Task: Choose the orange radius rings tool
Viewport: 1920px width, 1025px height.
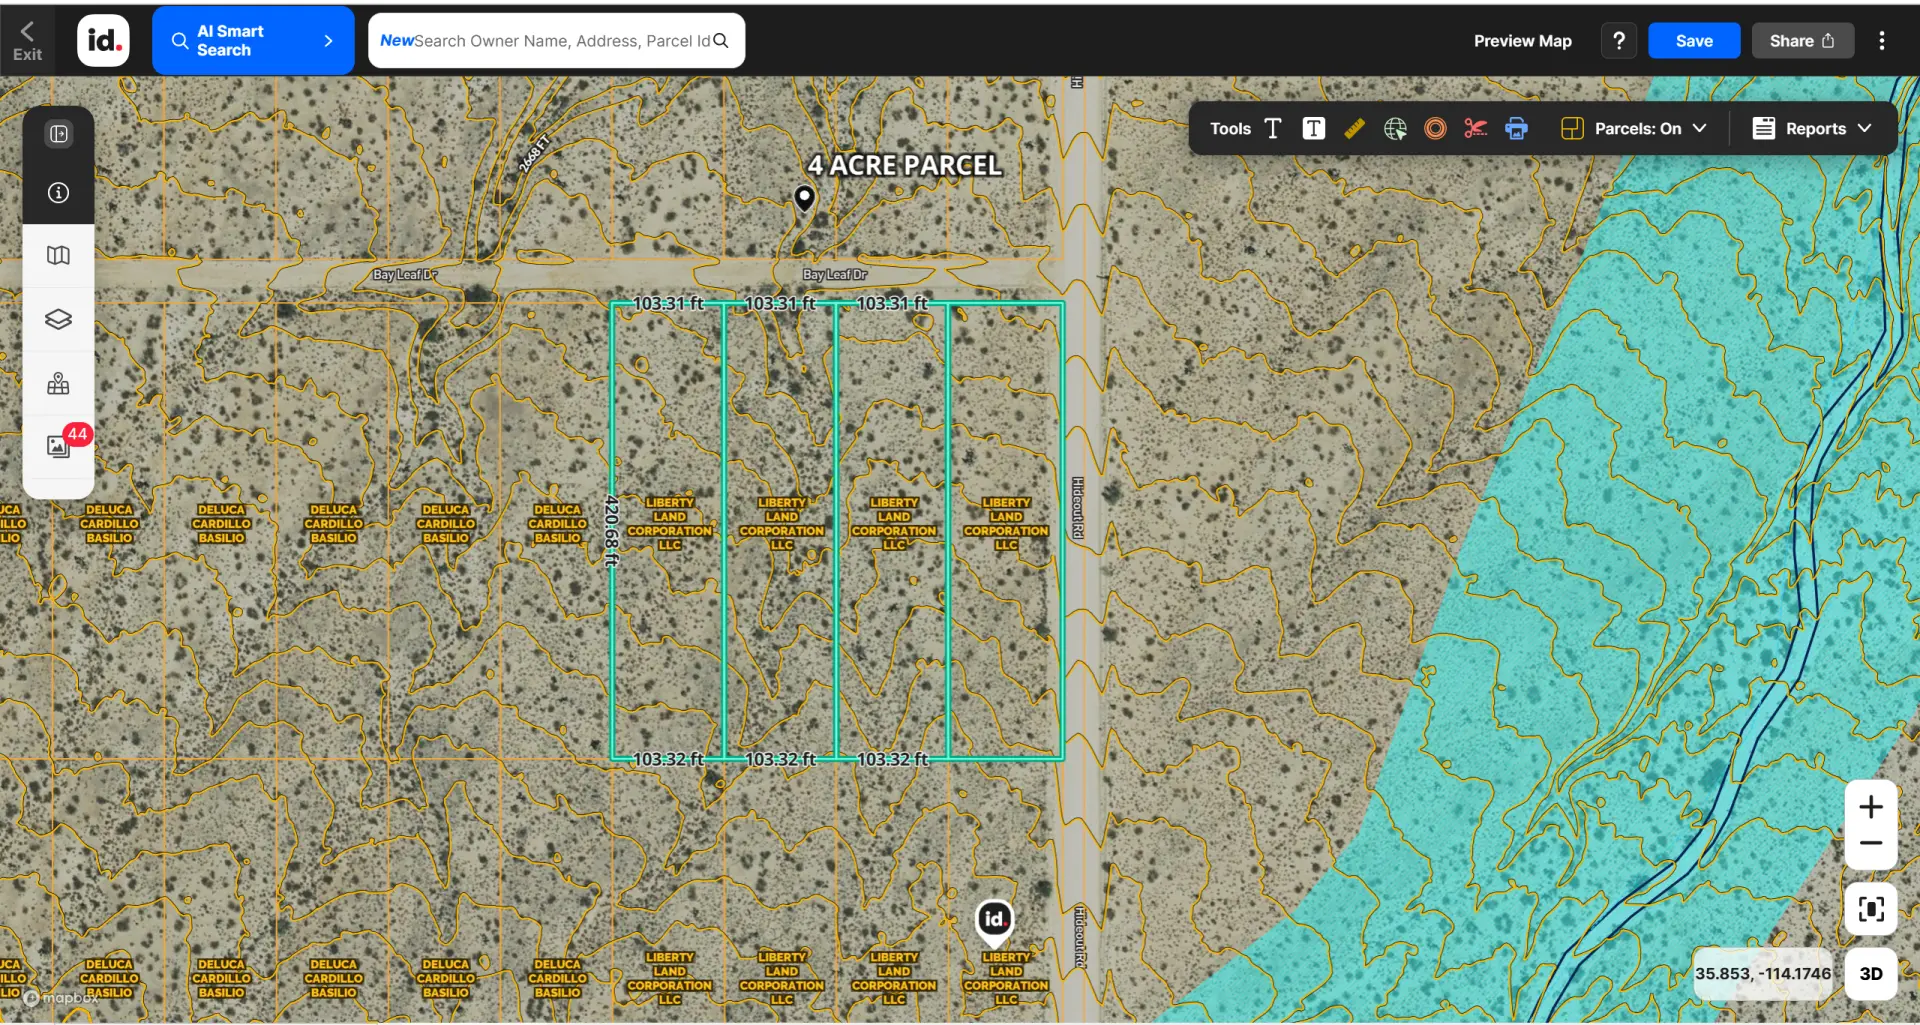Action: [1435, 129]
